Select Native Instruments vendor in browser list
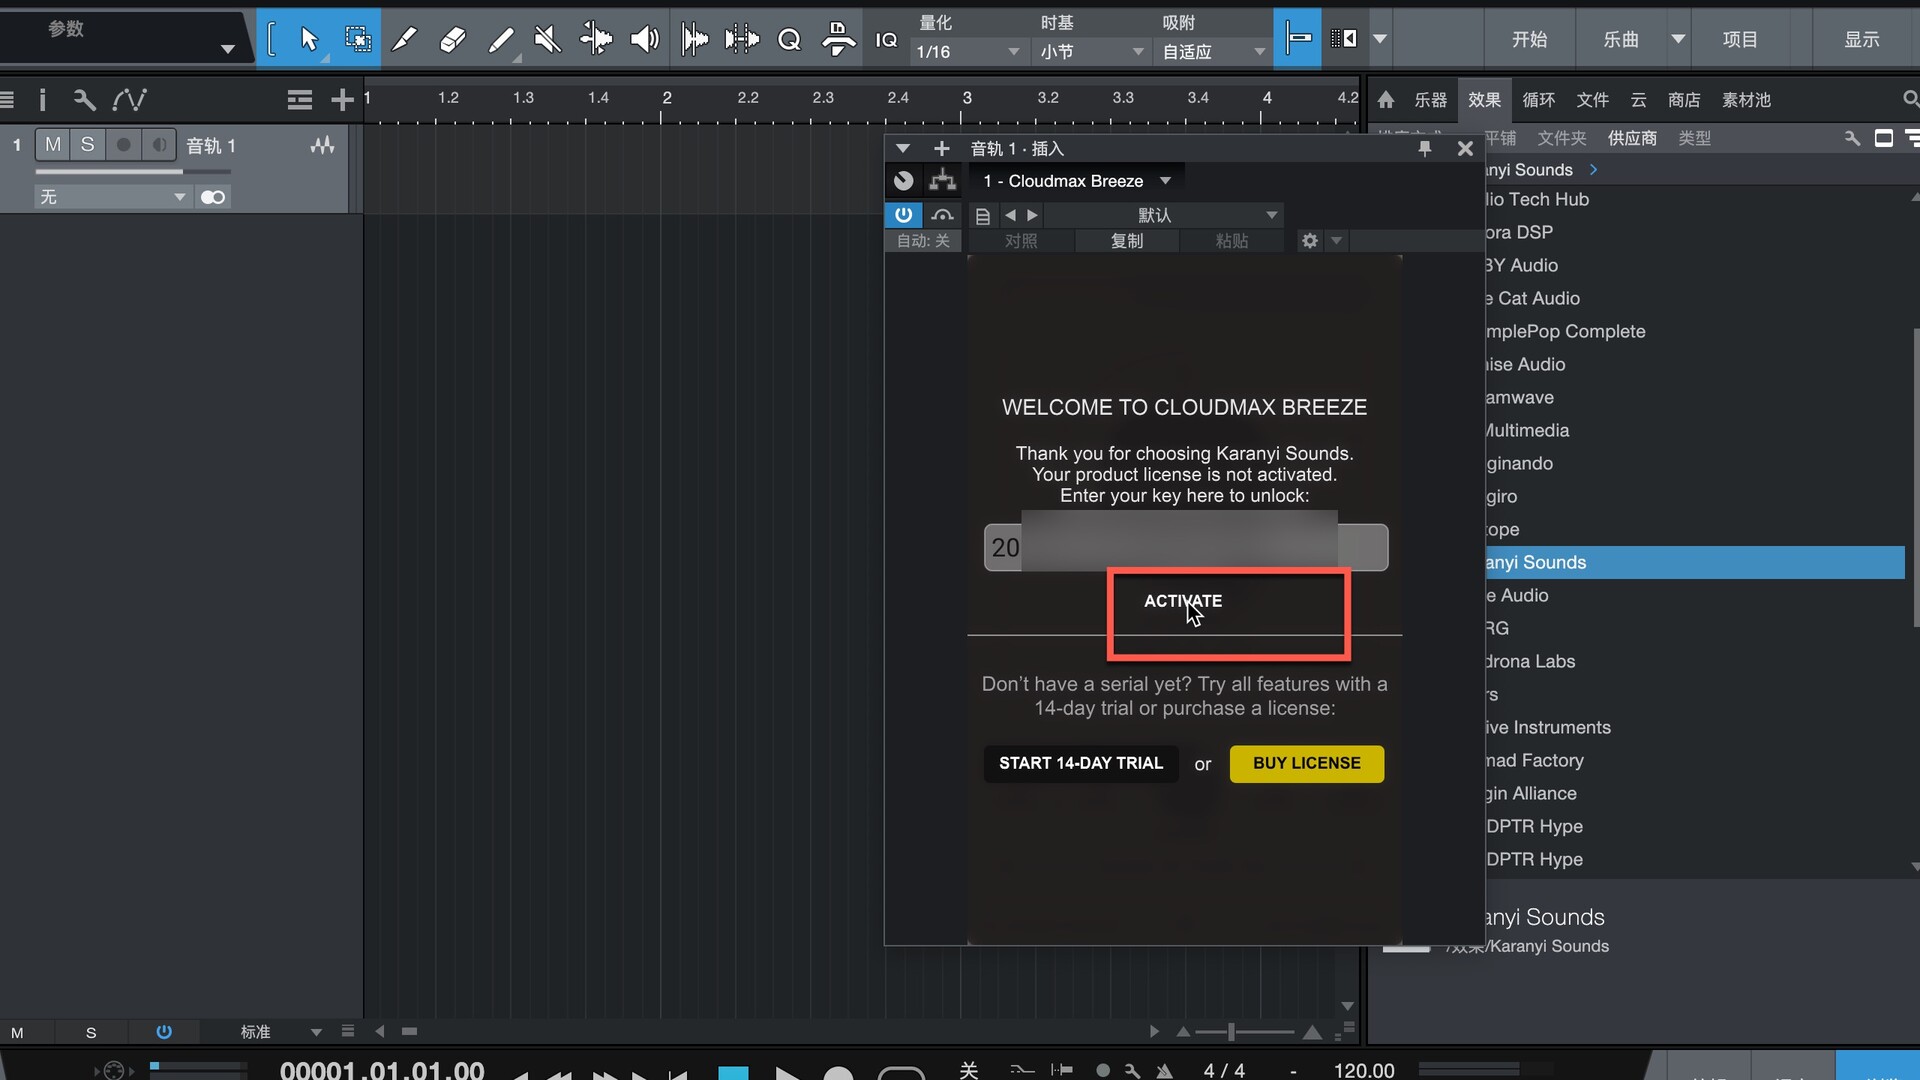The height and width of the screenshot is (1080, 1920). coord(1548,727)
